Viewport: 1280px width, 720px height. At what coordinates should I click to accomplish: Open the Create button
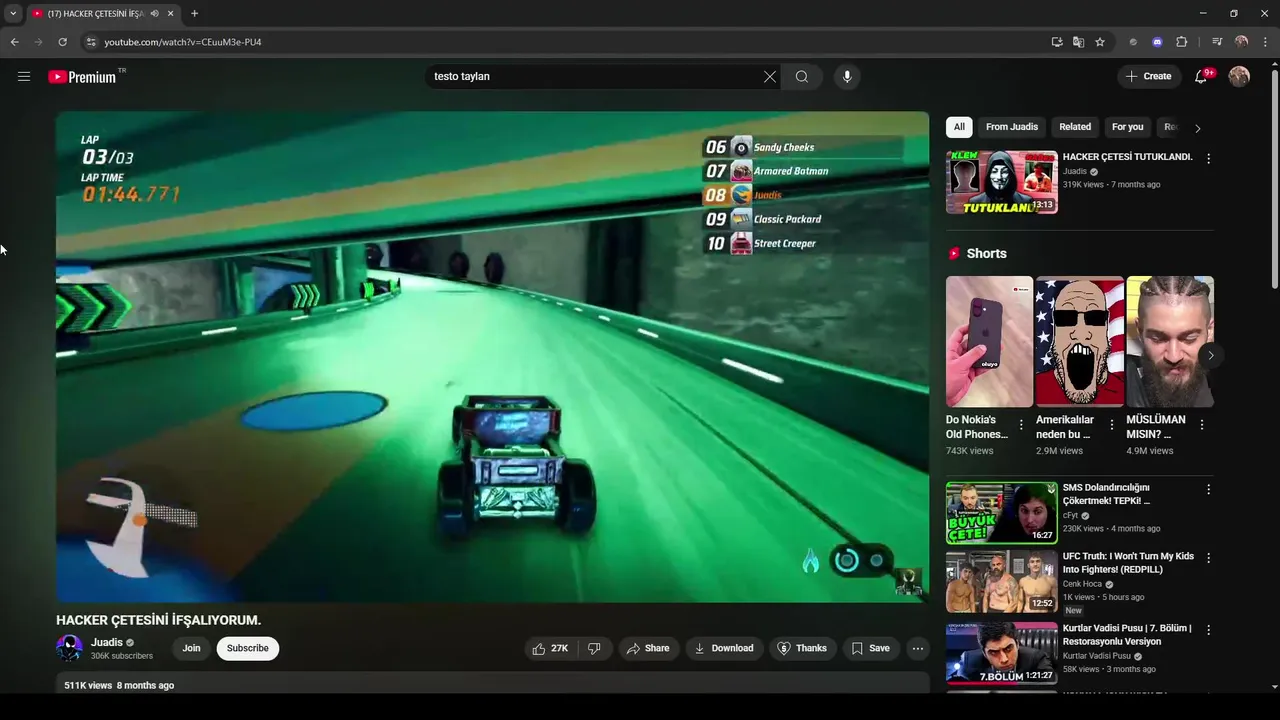1149,76
